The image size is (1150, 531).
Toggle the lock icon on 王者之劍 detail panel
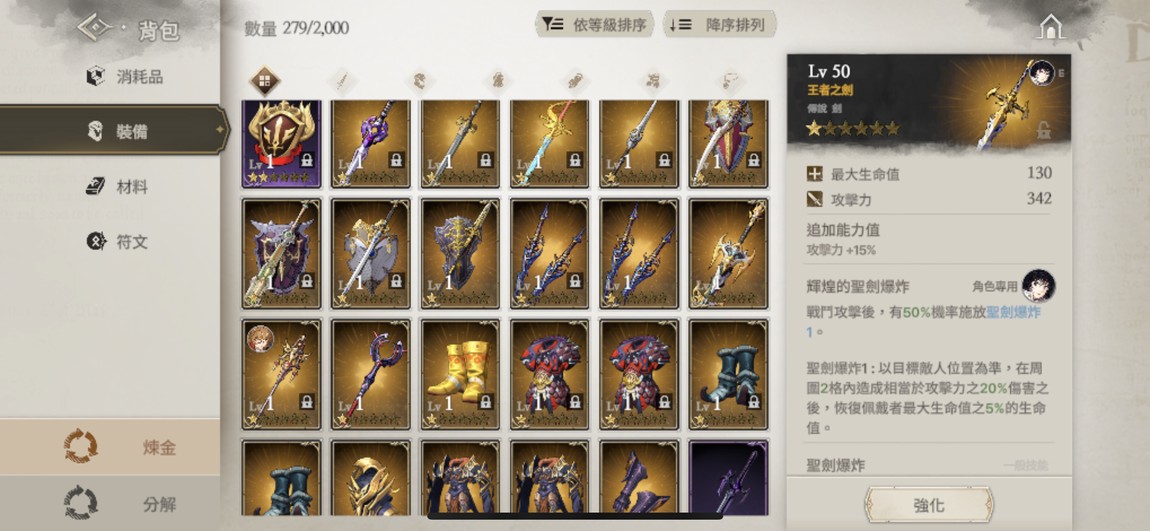pyautogui.click(x=1044, y=131)
